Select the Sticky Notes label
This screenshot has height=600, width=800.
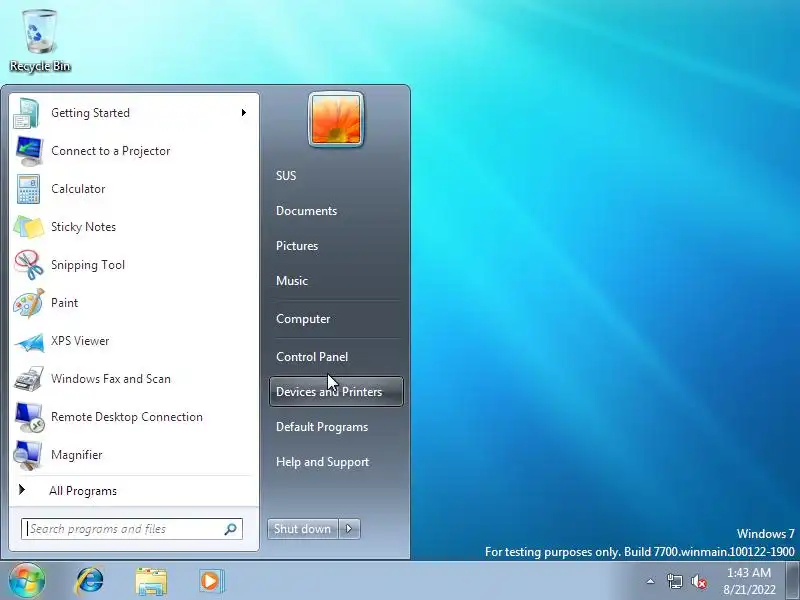(83, 227)
